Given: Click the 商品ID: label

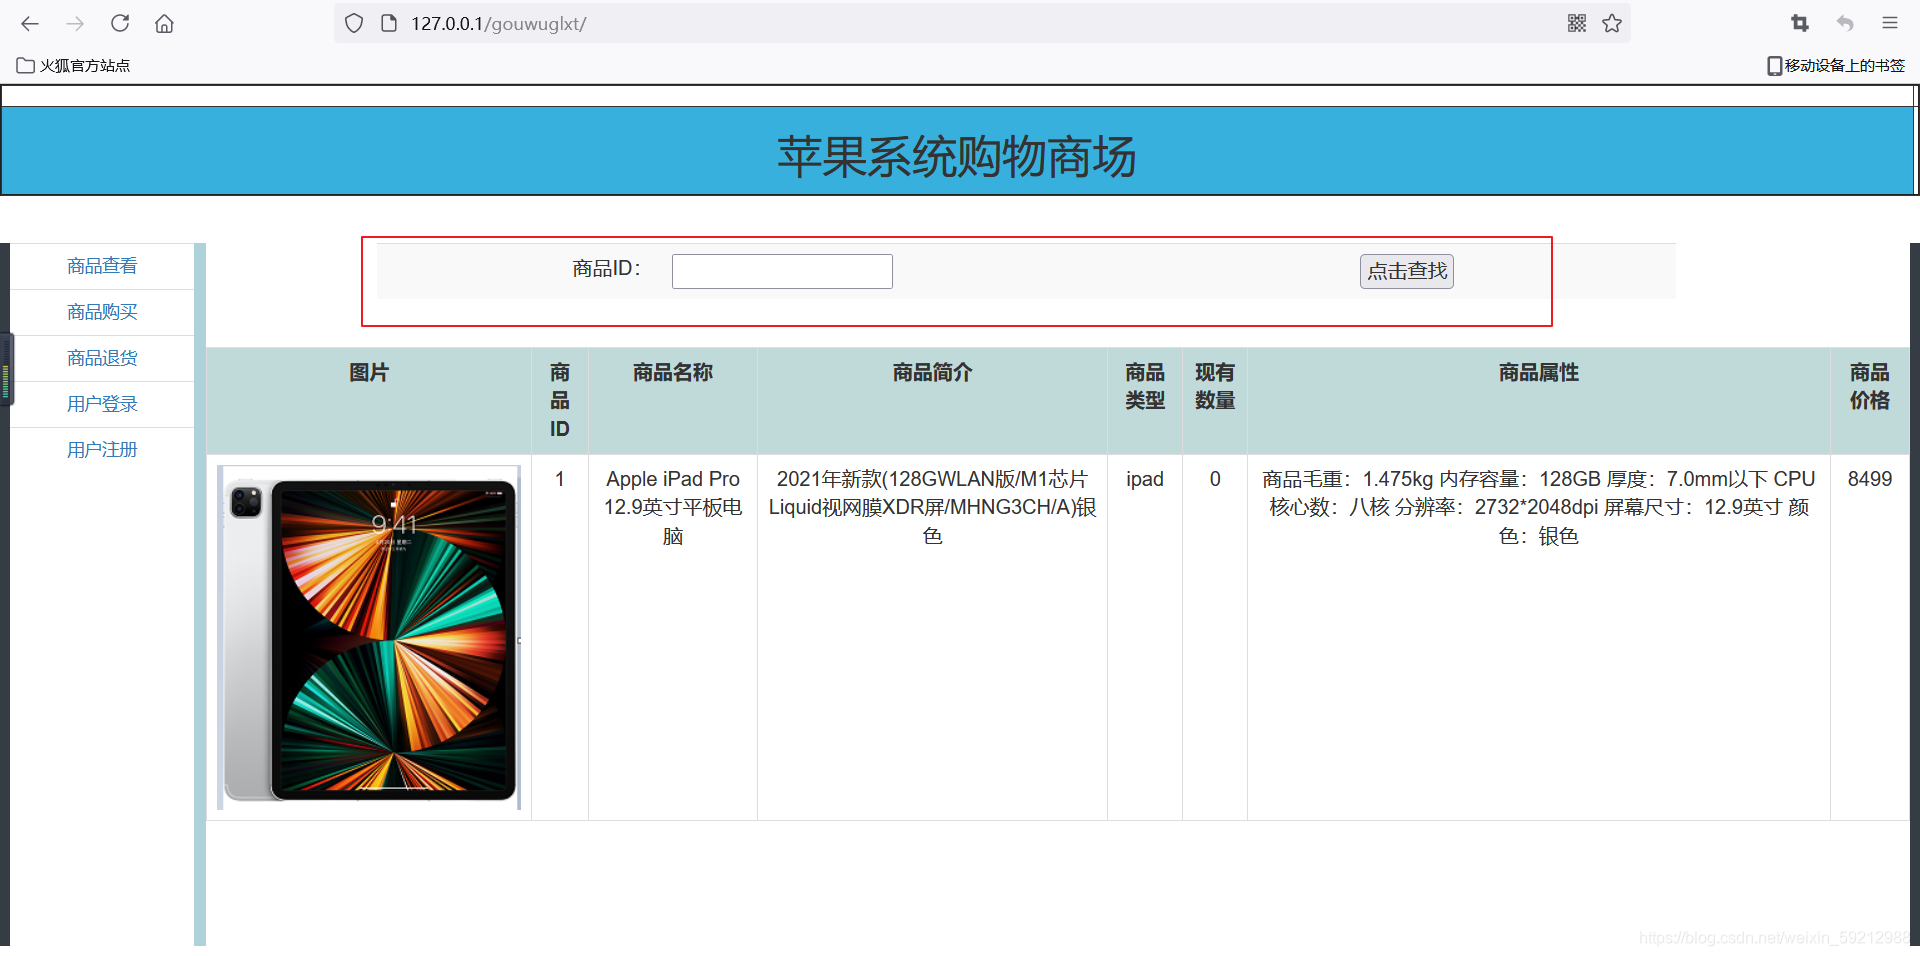Looking at the screenshot, I should click(606, 269).
